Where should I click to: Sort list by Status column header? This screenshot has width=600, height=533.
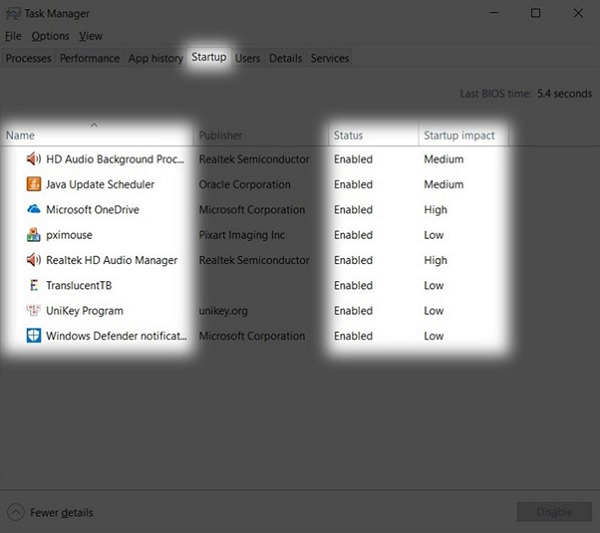click(348, 135)
